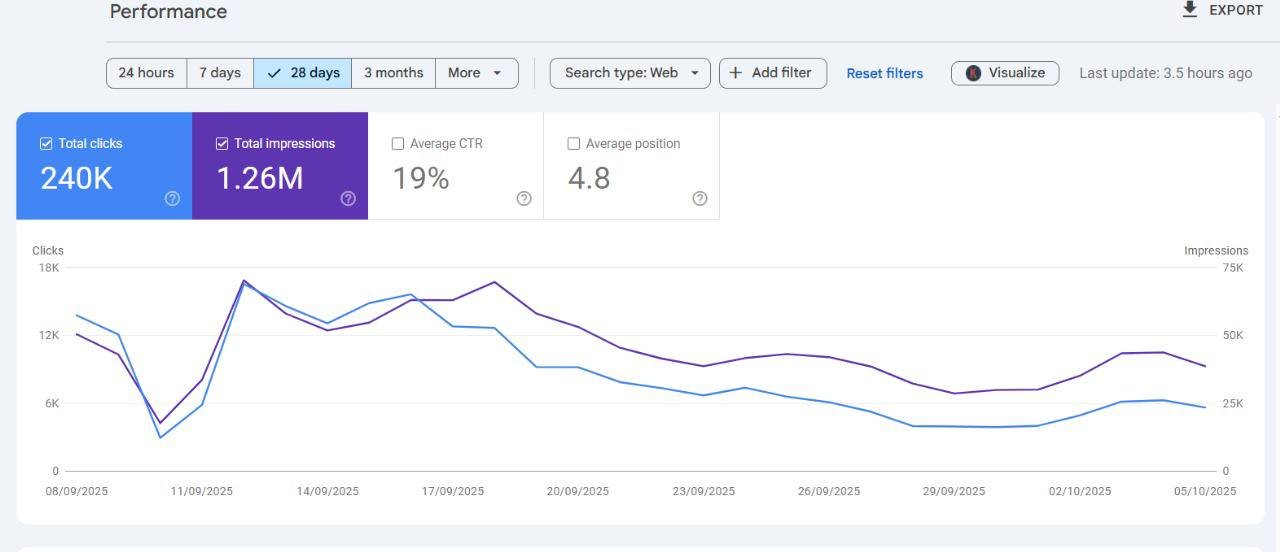Switch to the 3 months range
This screenshot has height=552, width=1280.
tap(393, 73)
